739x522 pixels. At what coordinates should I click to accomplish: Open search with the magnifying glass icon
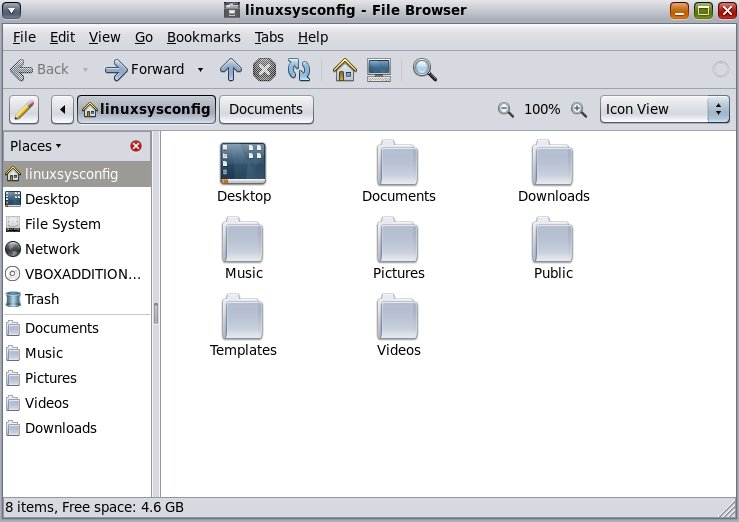(425, 69)
